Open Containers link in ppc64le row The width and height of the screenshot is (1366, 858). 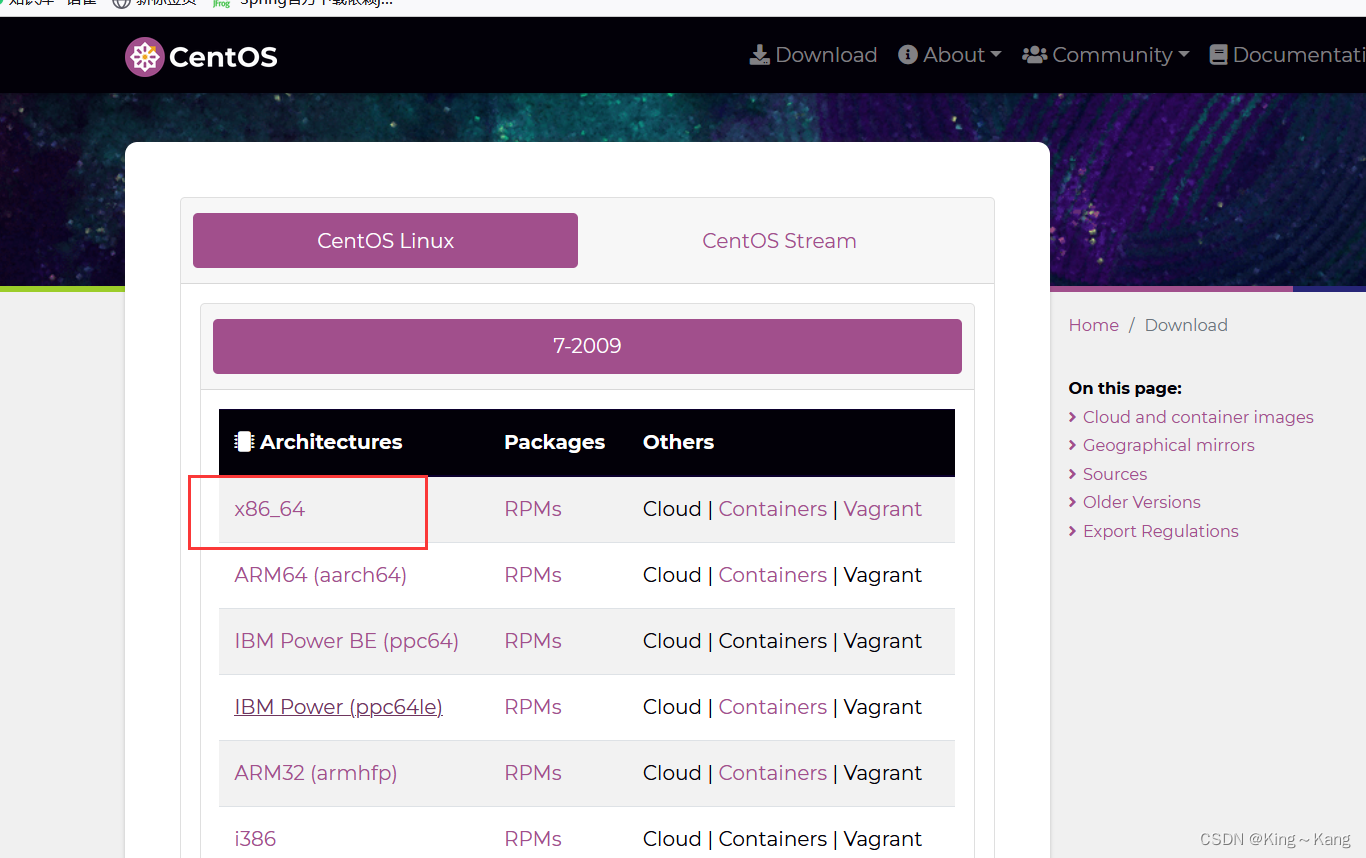tap(772, 707)
